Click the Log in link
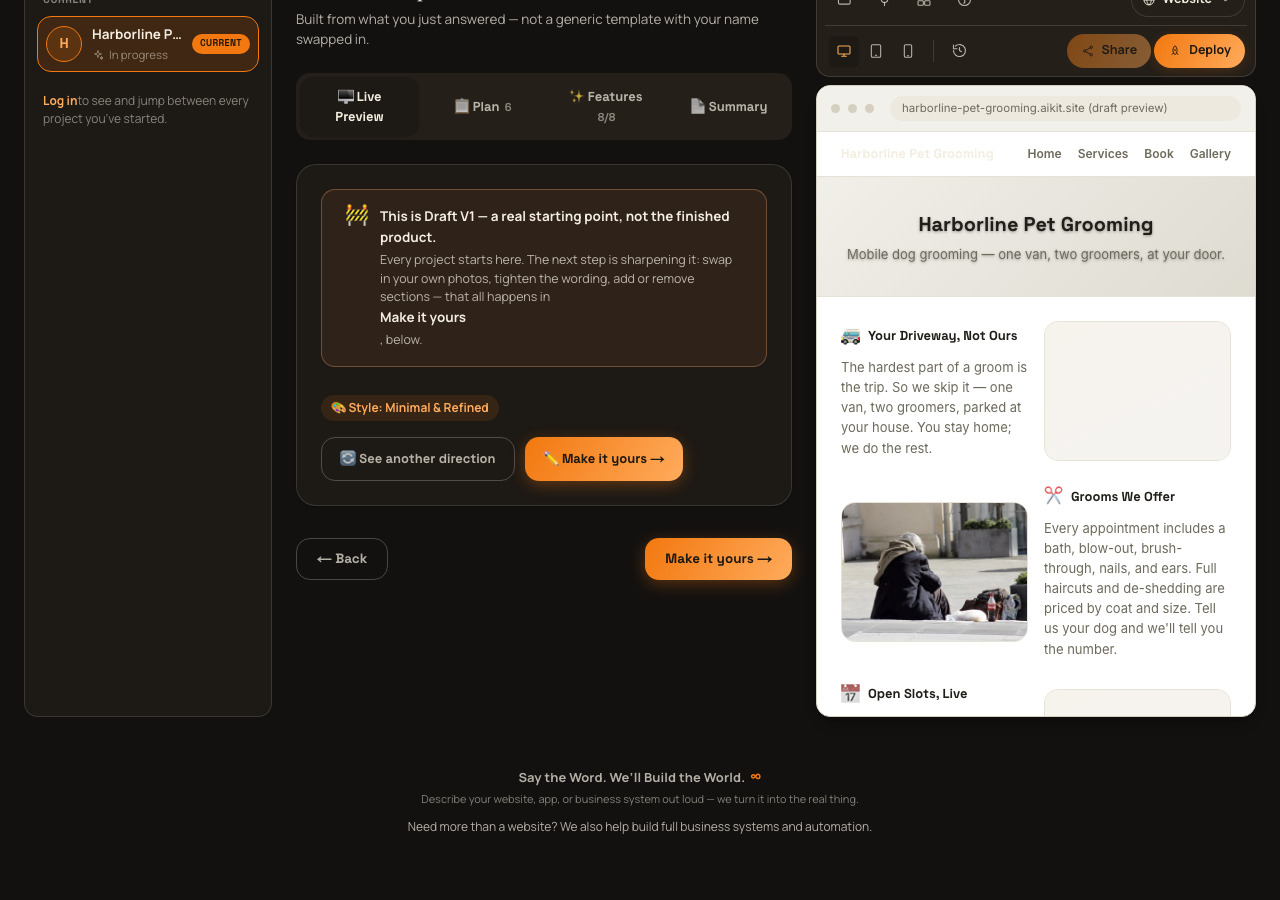Image resolution: width=1280 pixels, height=900 pixels. (60, 101)
